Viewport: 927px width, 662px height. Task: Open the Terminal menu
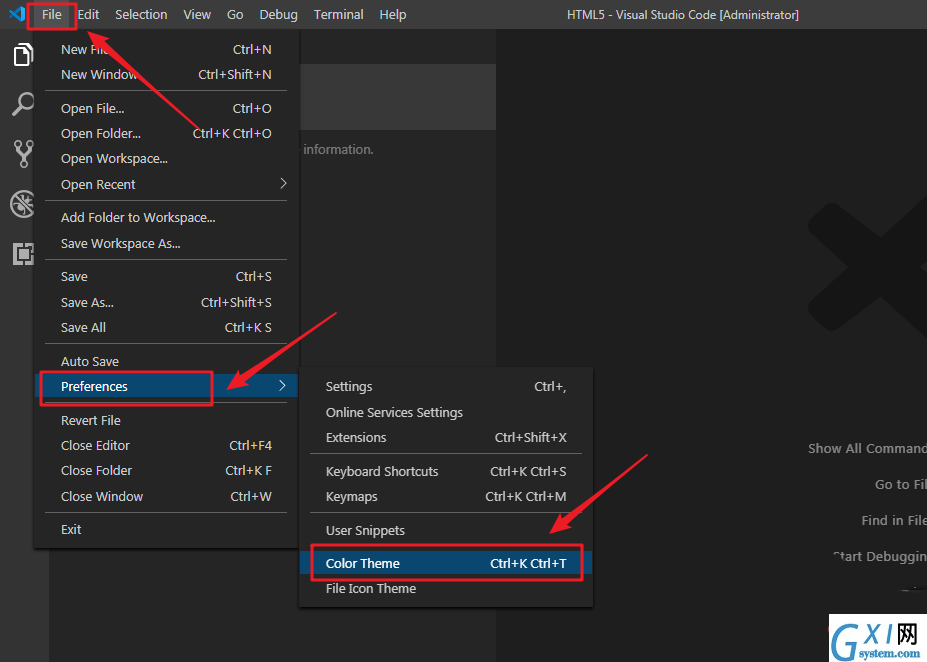click(x=338, y=15)
